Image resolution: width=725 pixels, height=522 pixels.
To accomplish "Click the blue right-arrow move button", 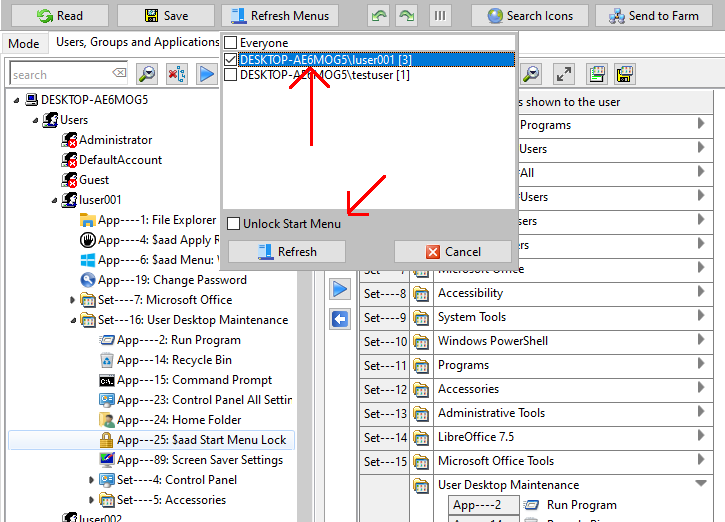I will pos(340,289).
